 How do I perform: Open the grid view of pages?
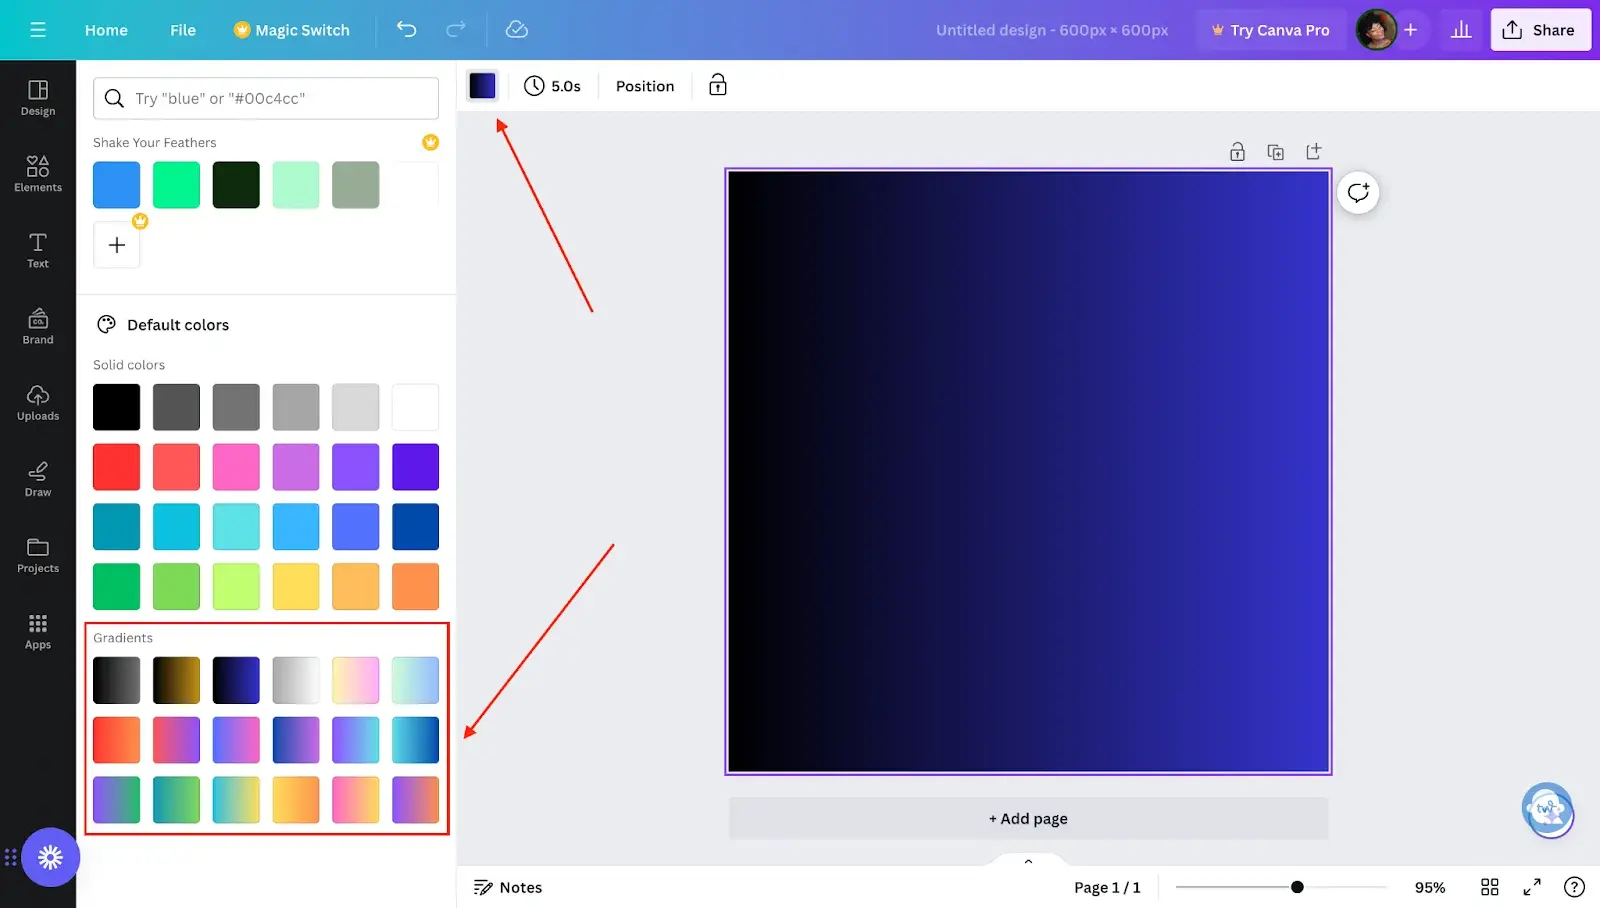[x=1490, y=887]
